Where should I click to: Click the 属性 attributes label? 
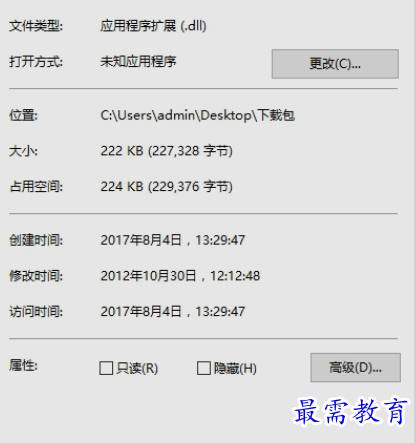tap(23, 366)
